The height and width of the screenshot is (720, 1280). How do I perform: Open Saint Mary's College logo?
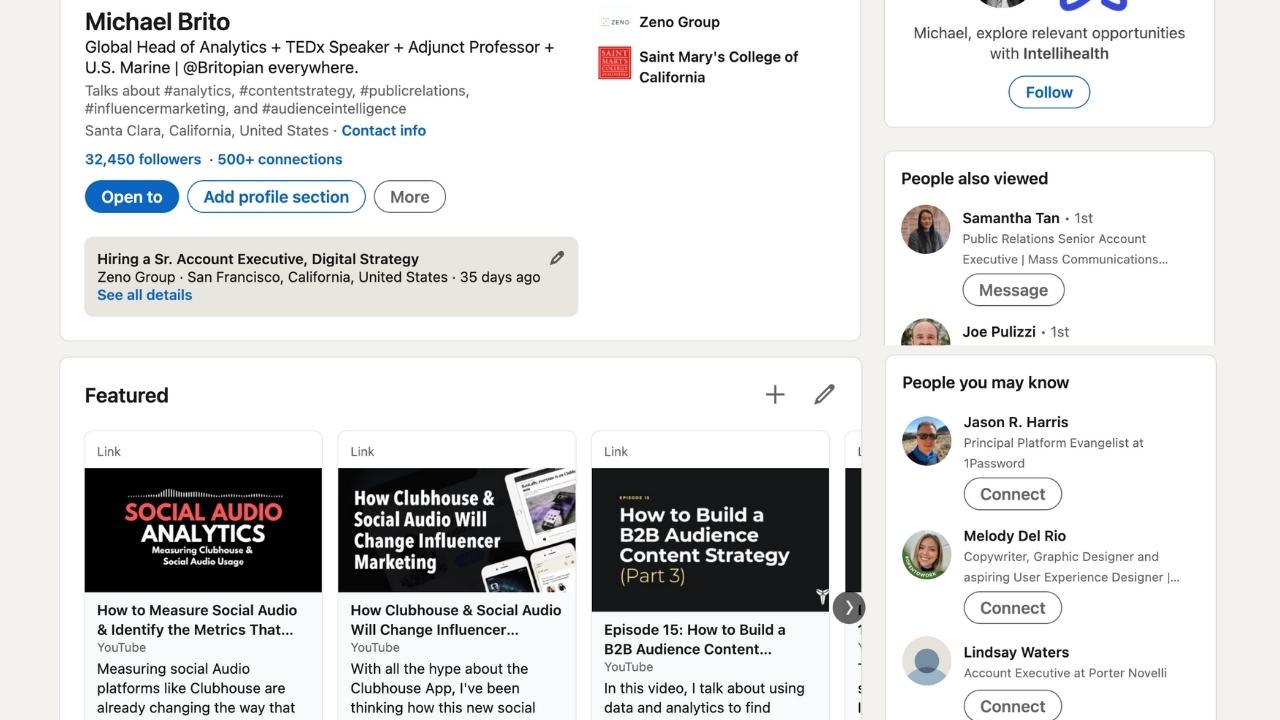point(614,62)
